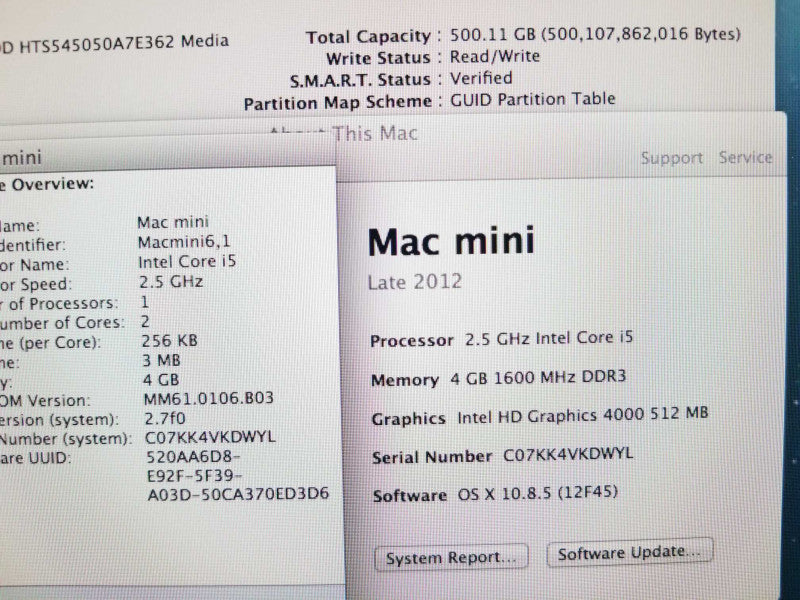Select the SMC version 2.7f0
Image resolution: width=800 pixels, height=600 pixels.
pos(165,418)
